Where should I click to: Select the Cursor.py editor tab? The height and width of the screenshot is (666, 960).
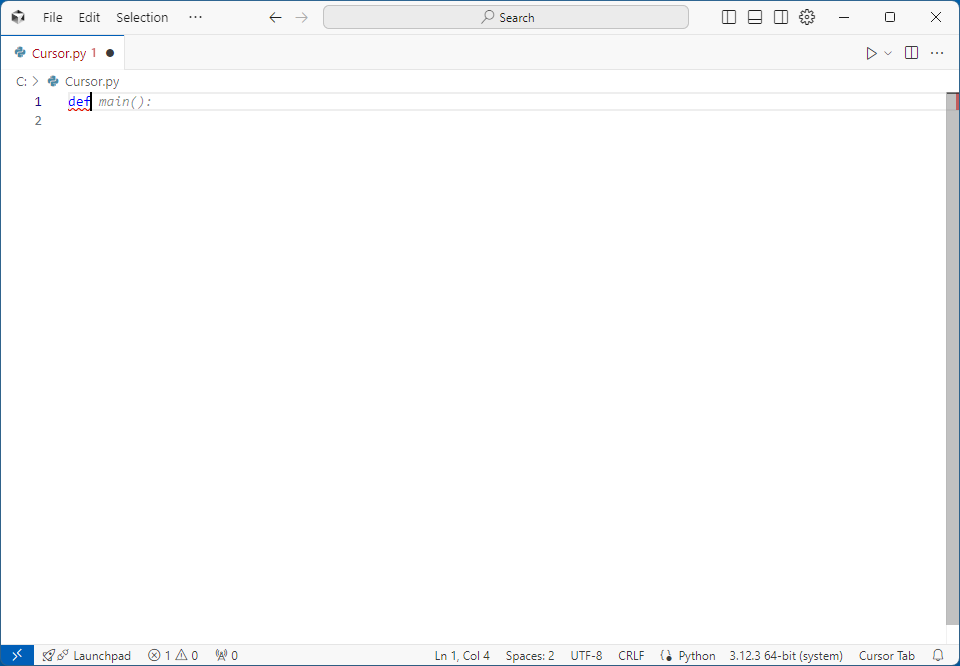pos(59,53)
